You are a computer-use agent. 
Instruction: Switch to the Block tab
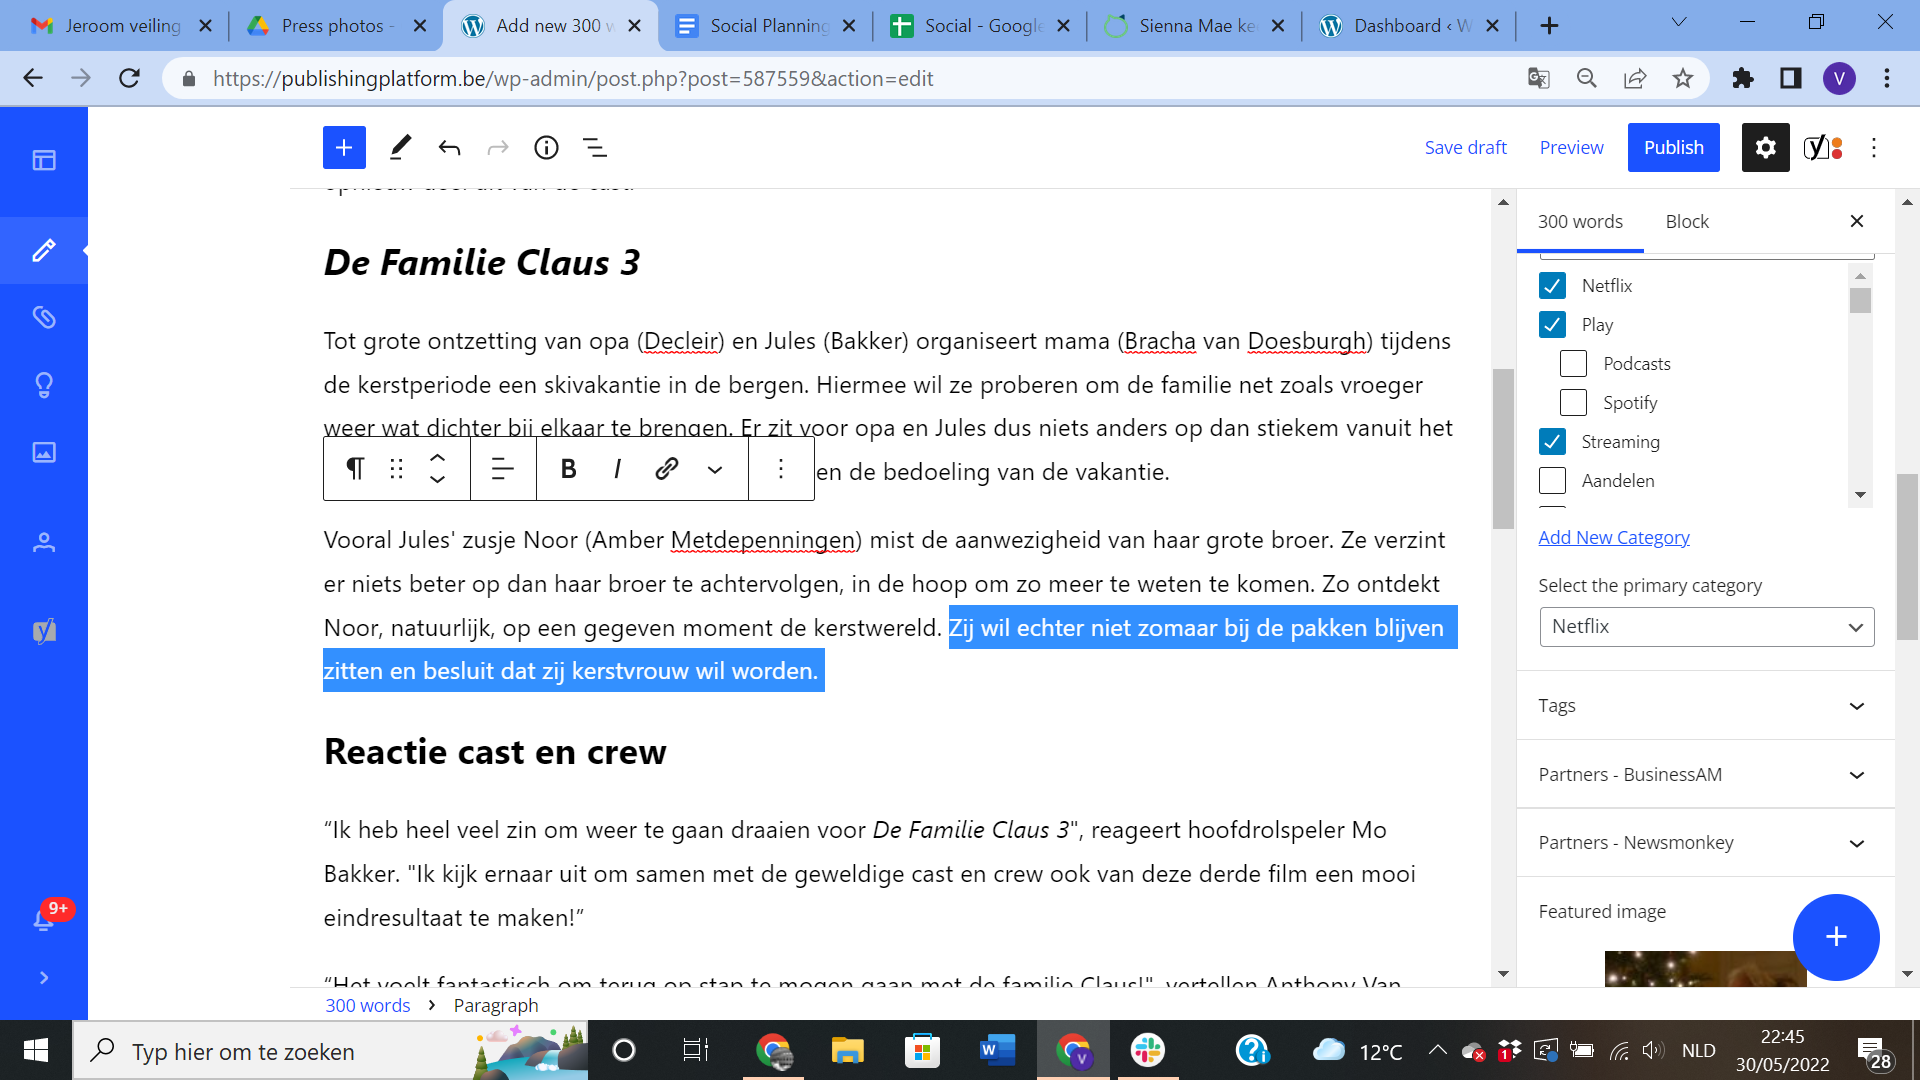point(1686,222)
